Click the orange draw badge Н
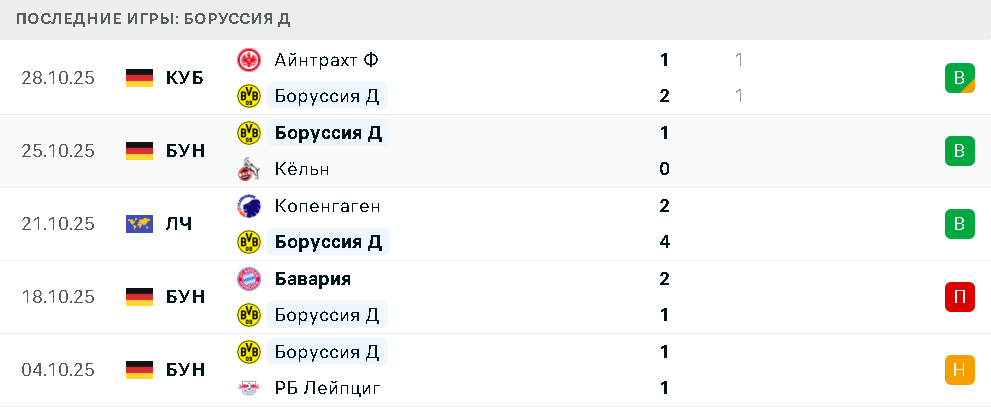The height and width of the screenshot is (409, 991). [959, 370]
